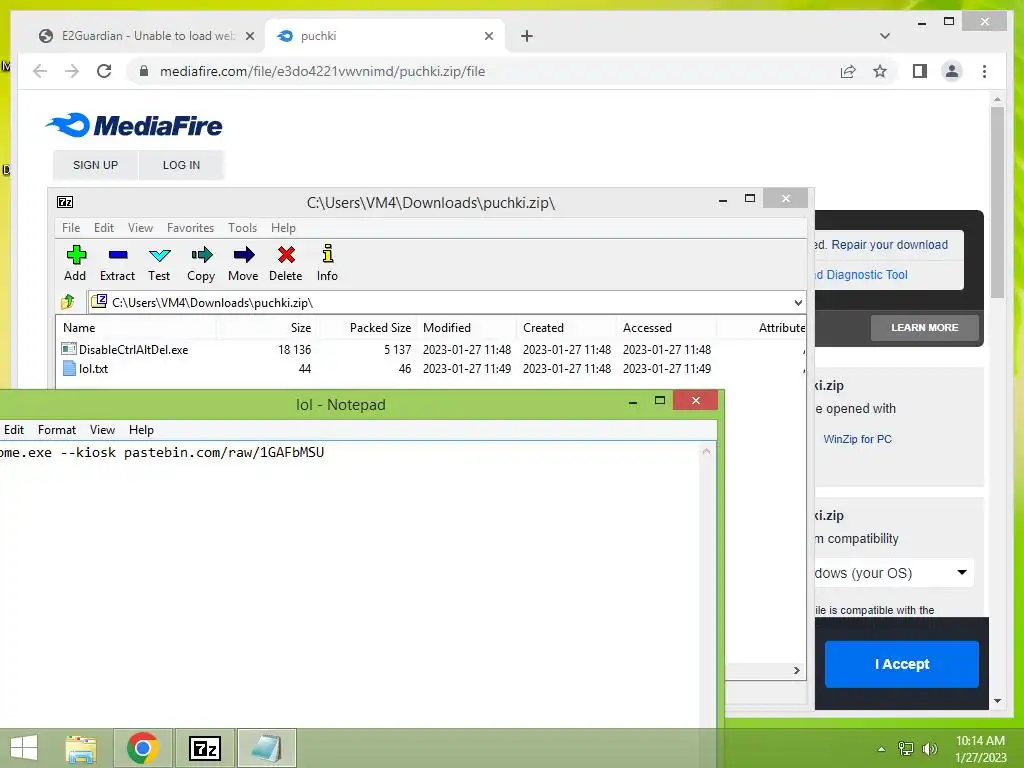Click the SIGN UP button on MediaFire
This screenshot has height=768, width=1024.
[95, 165]
